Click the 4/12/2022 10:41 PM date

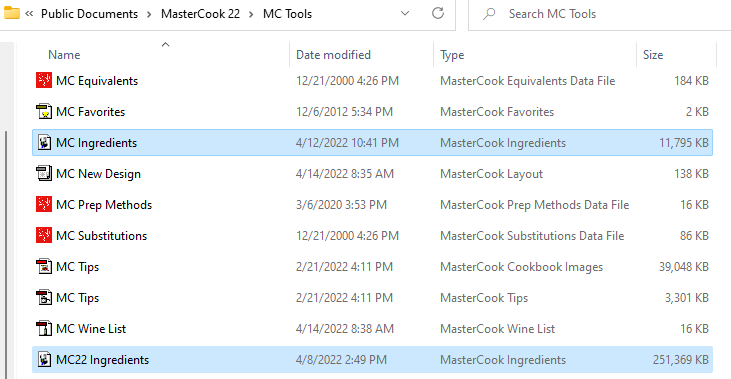click(347, 143)
